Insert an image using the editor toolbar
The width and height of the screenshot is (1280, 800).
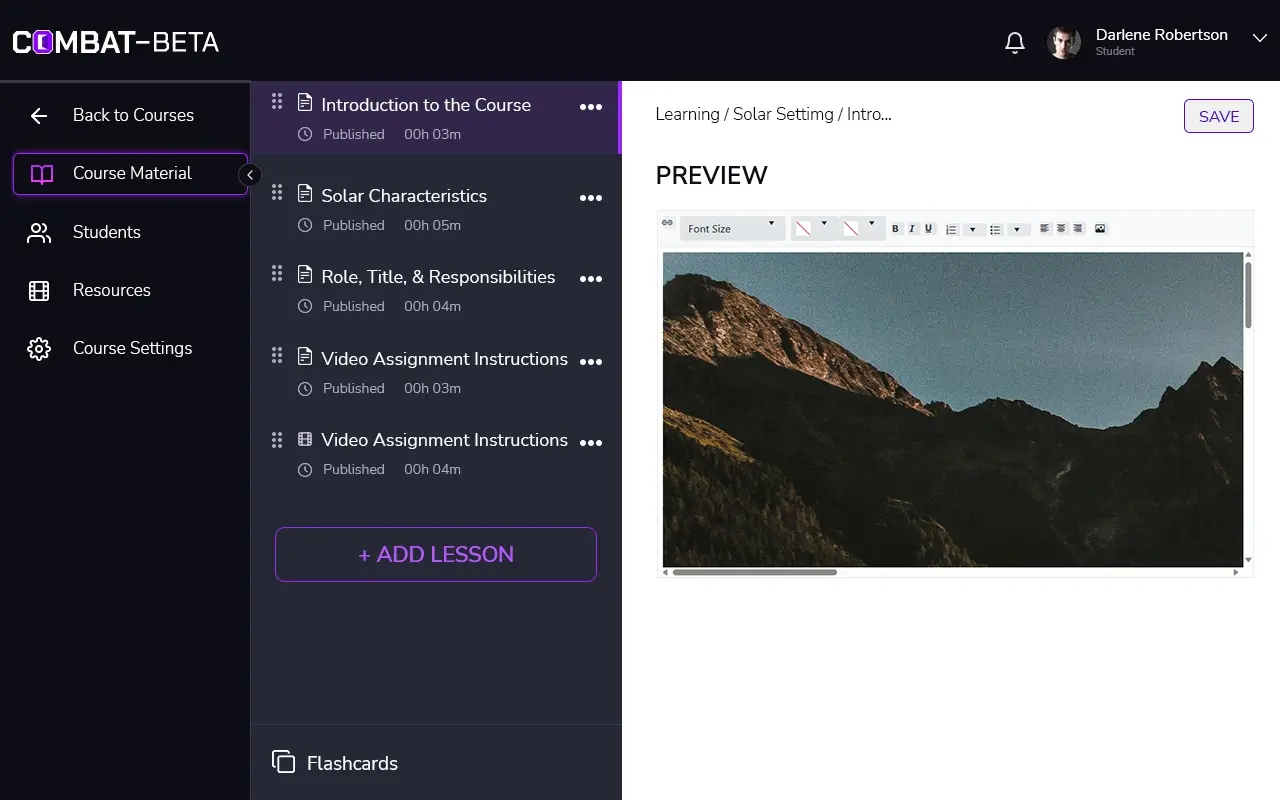(1100, 229)
